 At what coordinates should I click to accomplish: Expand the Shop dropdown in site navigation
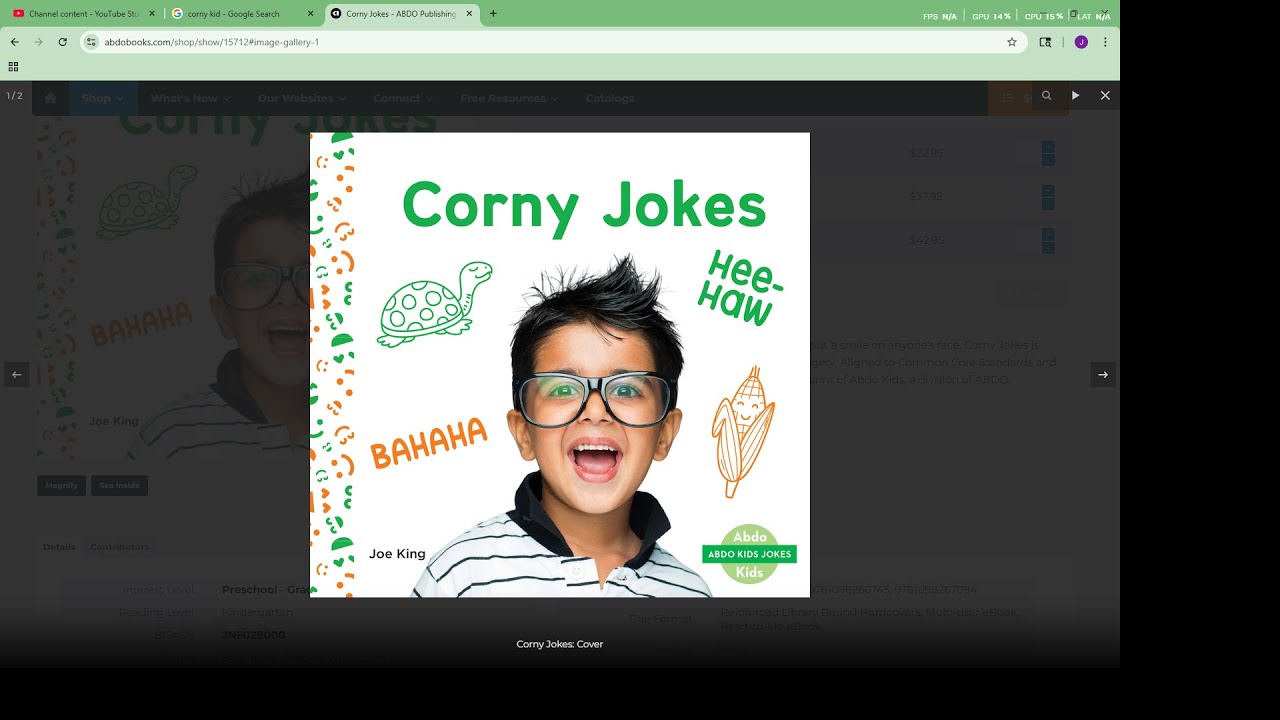click(103, 98)
